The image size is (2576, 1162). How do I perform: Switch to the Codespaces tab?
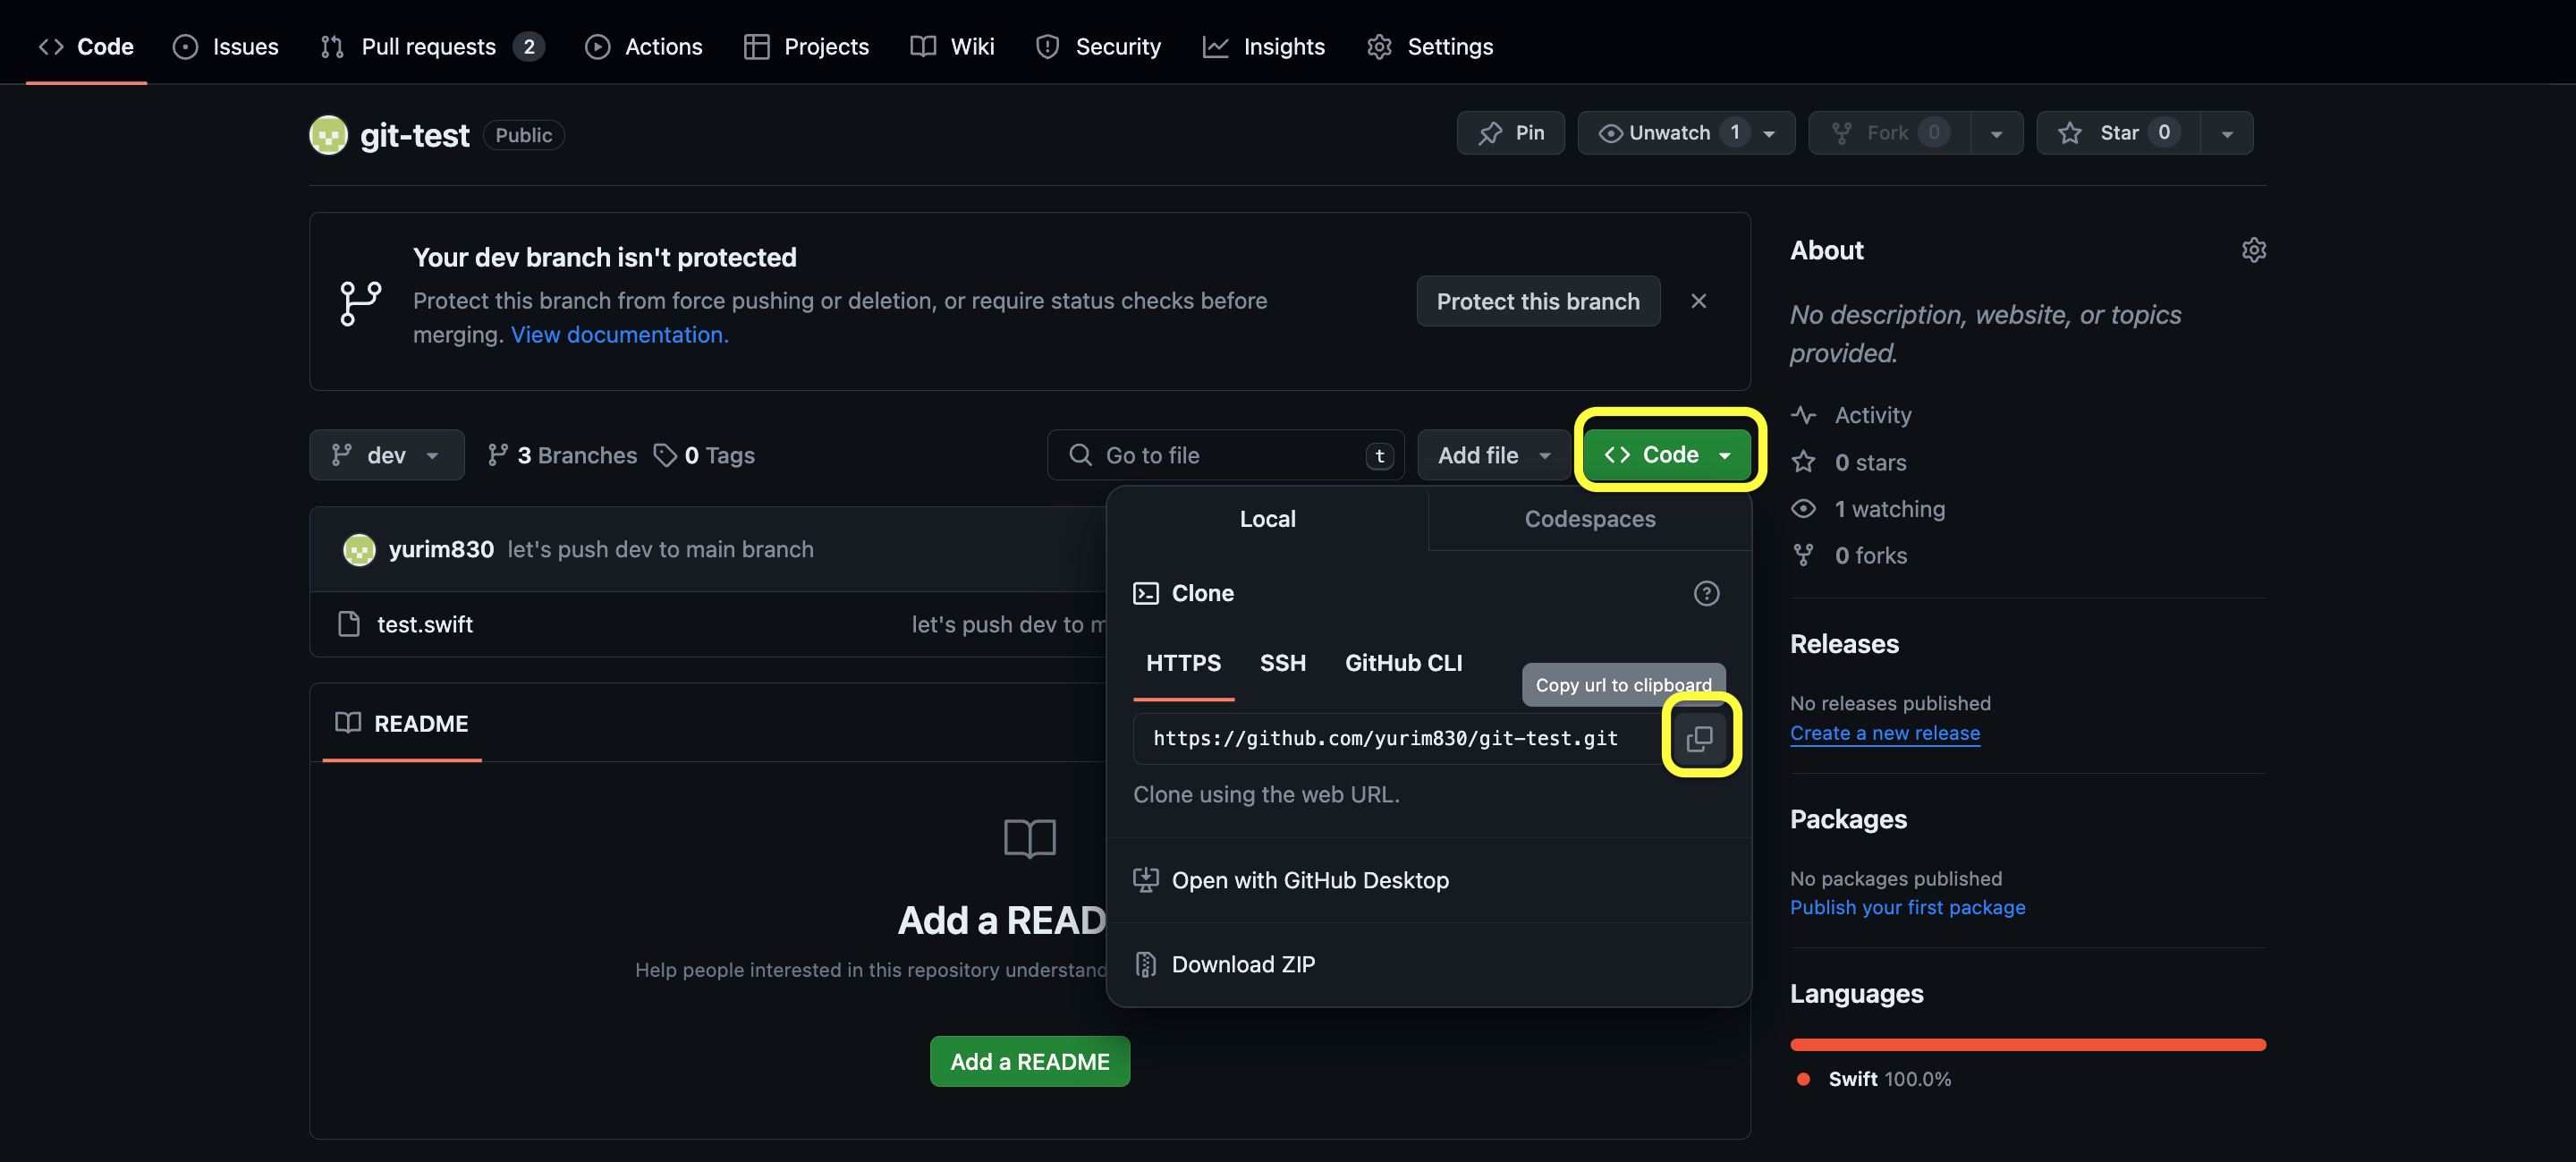click(x=1589, y=519)
